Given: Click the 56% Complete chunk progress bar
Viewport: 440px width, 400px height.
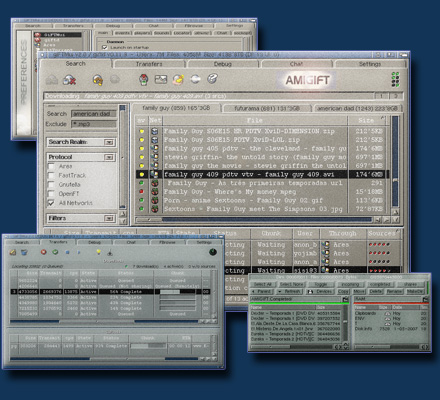Looking at the screenshot, I should coord(177,292).
